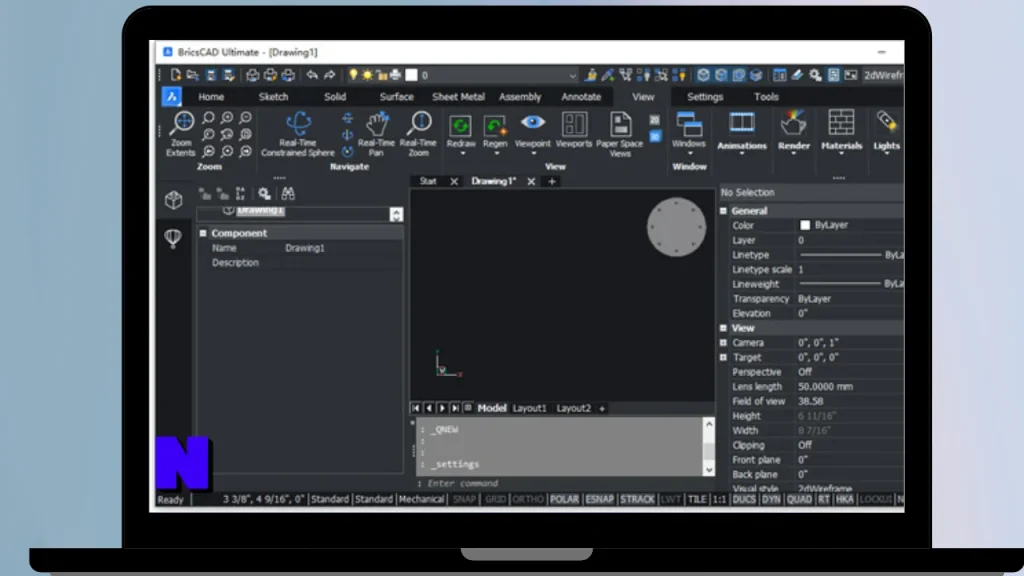
Task: Toggle QUAD in the status bar
Action: coord(799,500)
